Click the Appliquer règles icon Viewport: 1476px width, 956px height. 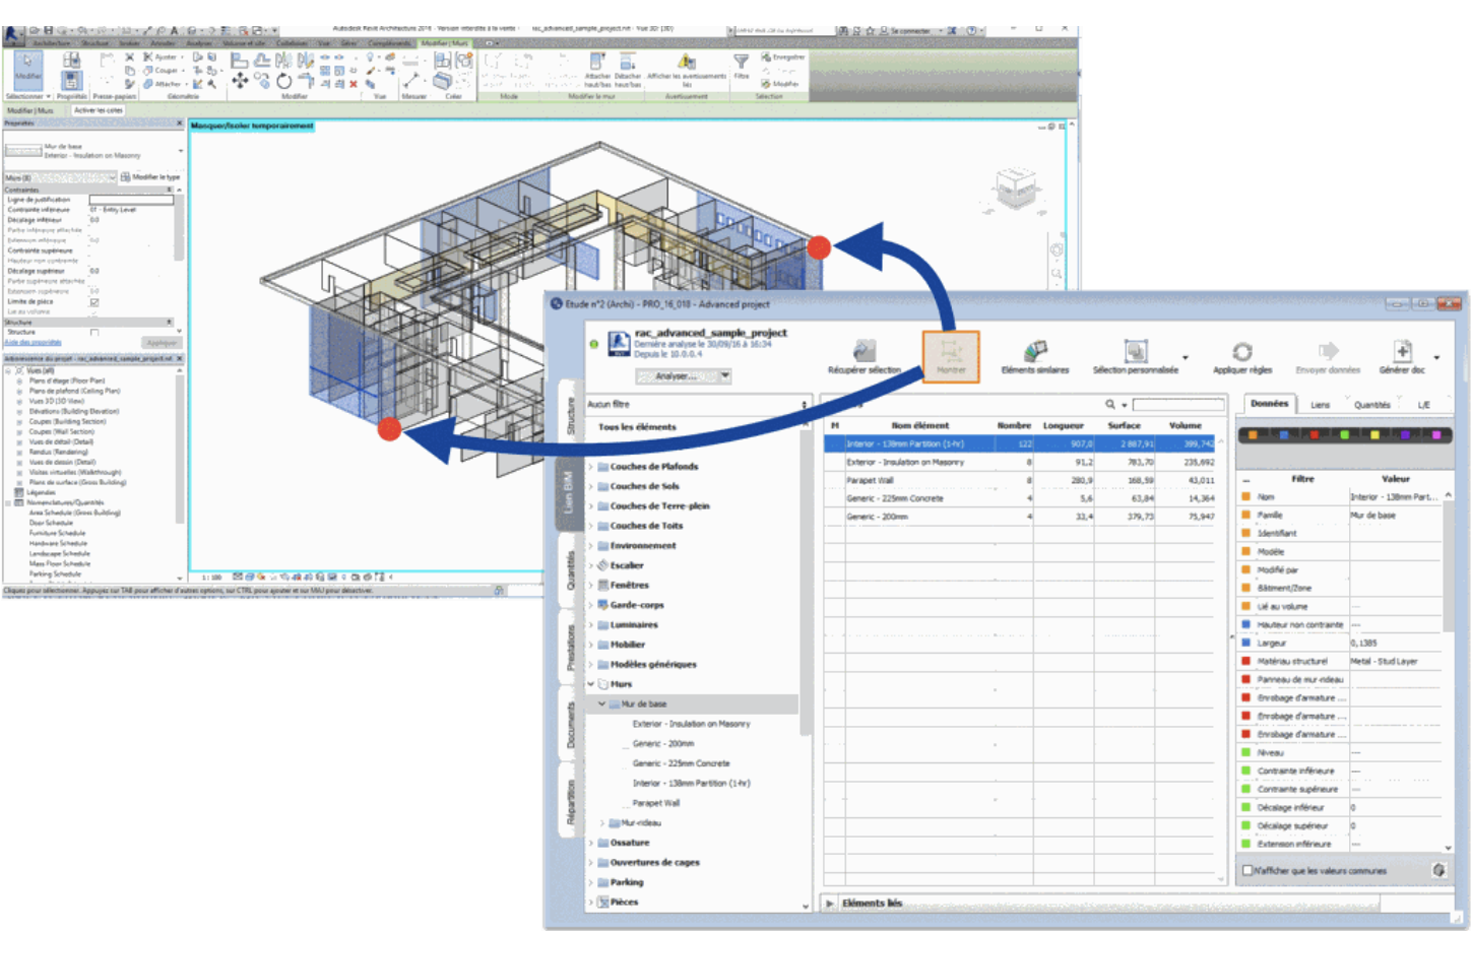pyautogui.click(x=1242, y=351)
